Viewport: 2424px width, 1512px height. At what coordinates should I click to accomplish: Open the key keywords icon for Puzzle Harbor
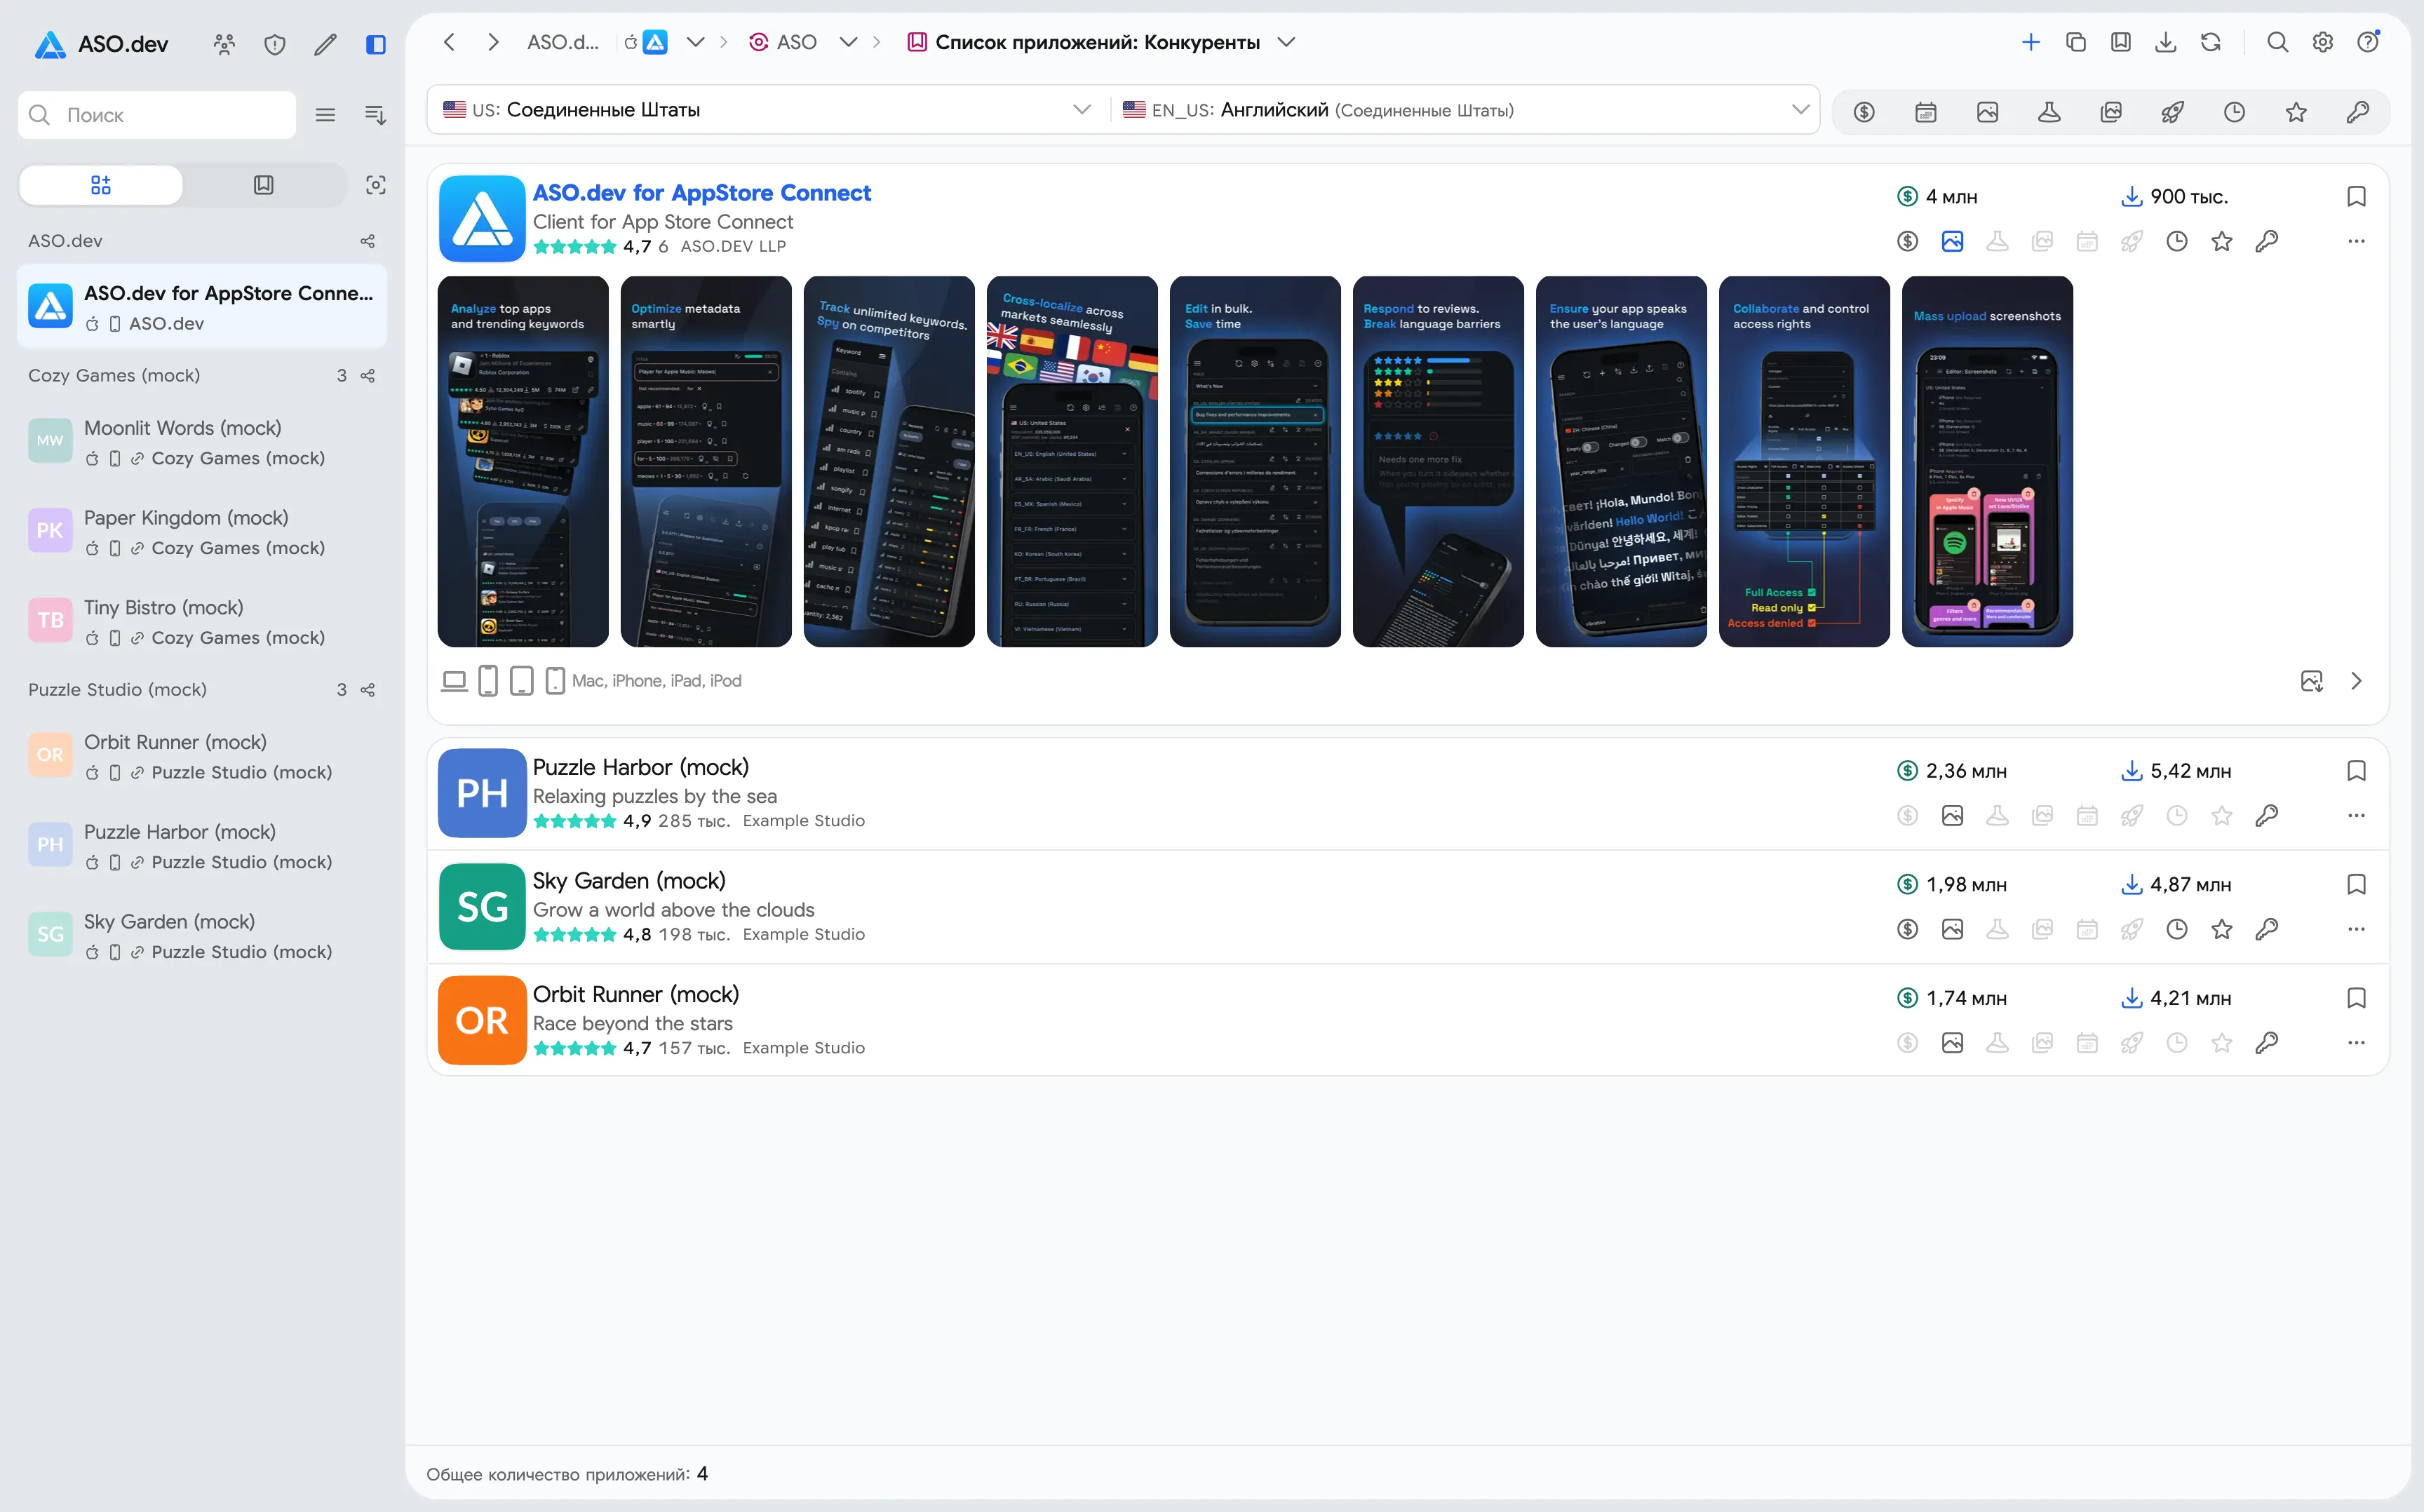2266,816
